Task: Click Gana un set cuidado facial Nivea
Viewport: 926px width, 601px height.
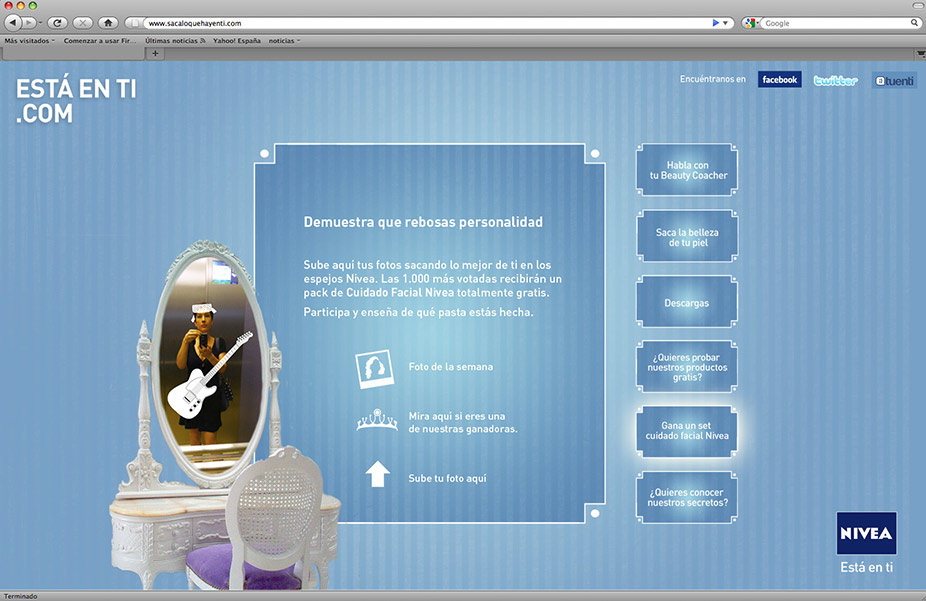Action: 687,431
